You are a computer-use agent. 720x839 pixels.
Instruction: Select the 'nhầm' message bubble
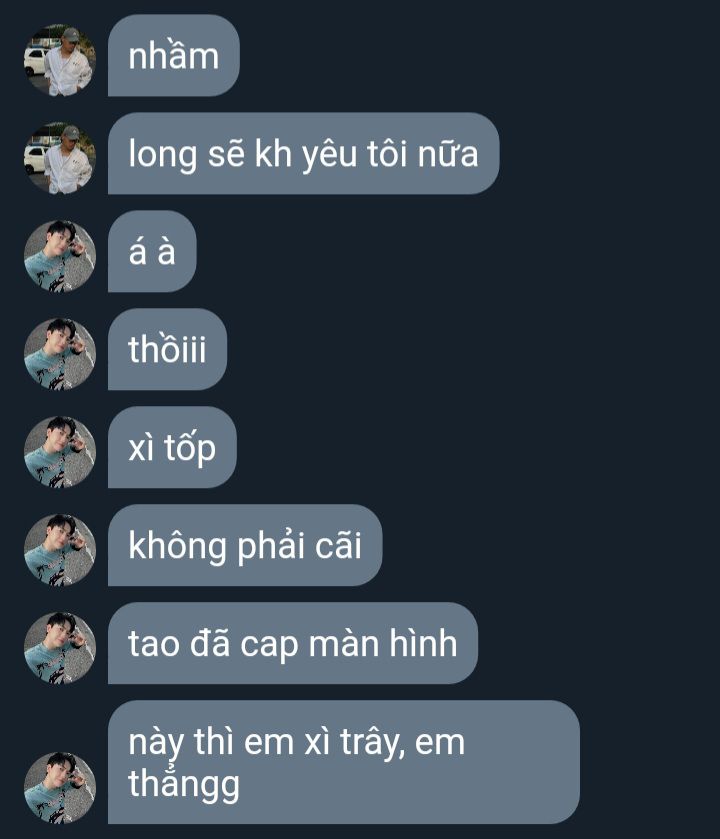(x=174, y=56)
